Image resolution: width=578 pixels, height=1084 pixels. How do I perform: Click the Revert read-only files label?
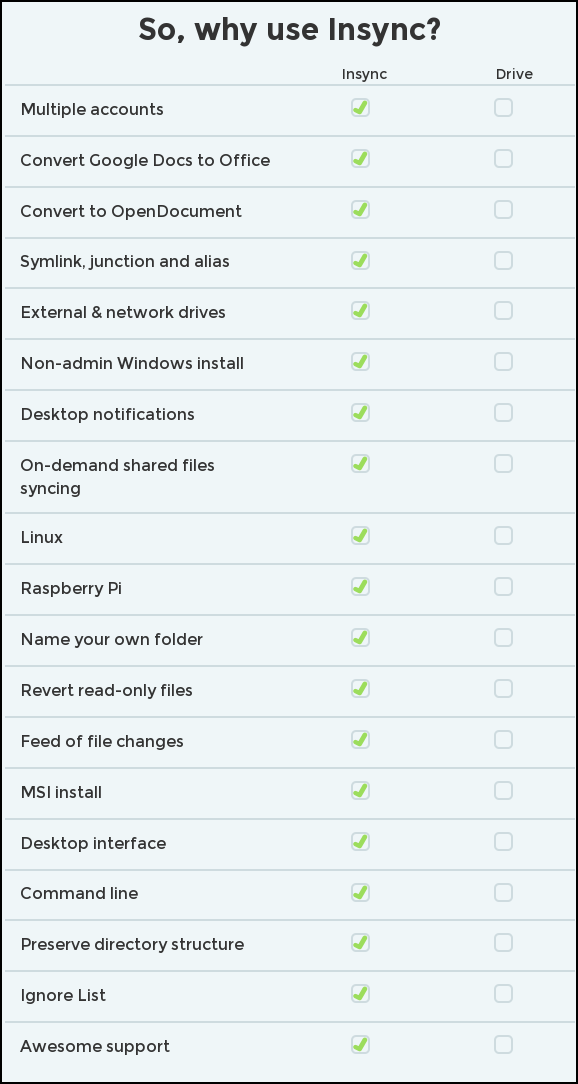[x=106, y=691]
